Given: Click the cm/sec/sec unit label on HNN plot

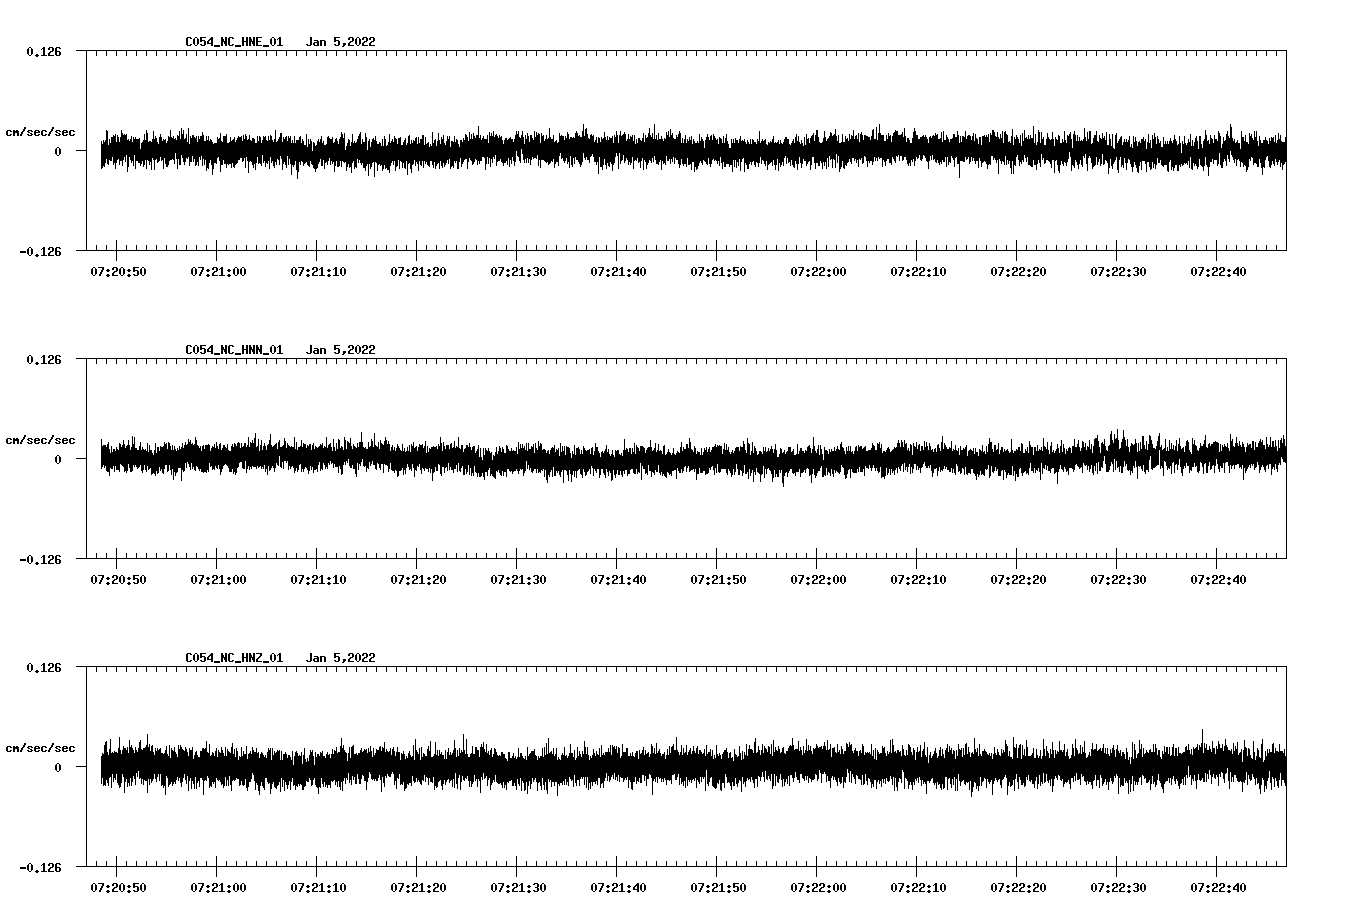Looking at the screenshot, I should [40, 440].
